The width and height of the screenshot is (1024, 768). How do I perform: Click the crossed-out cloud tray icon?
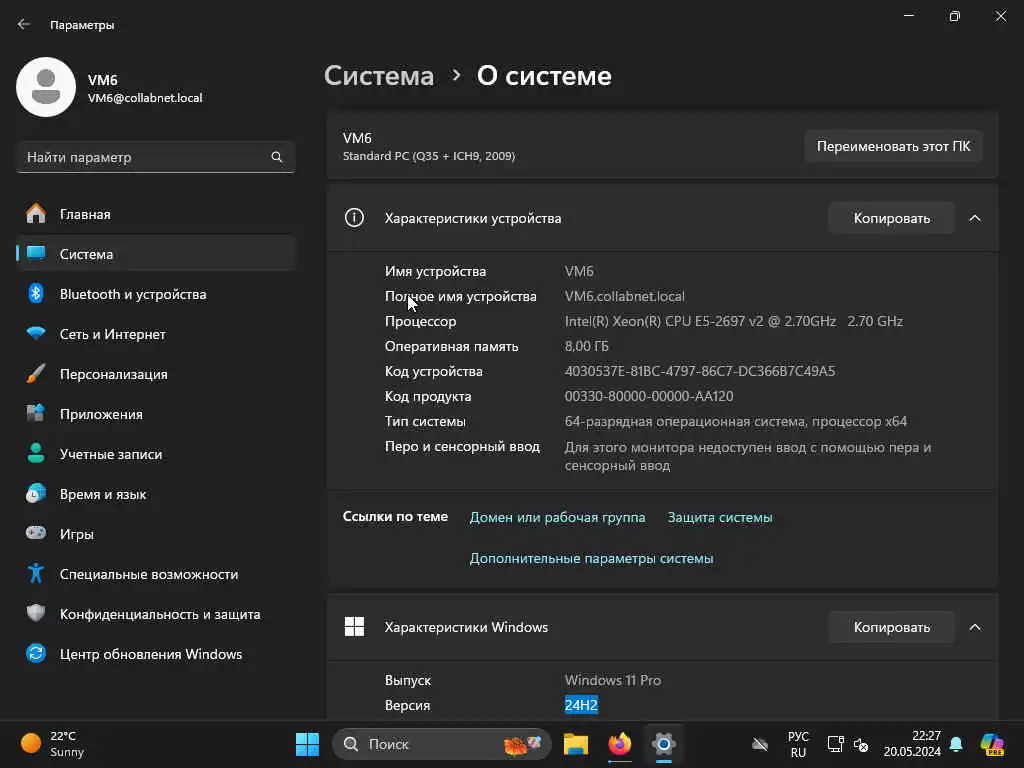coord(760,744)
